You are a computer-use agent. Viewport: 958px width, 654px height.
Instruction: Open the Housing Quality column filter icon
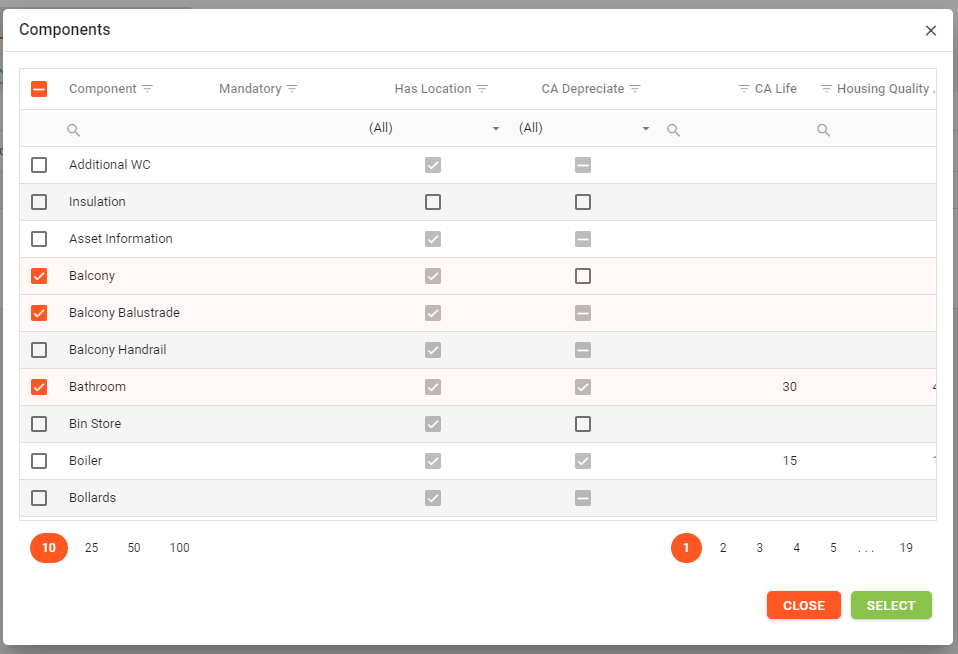pyautogui.click(x=826, y=89)
